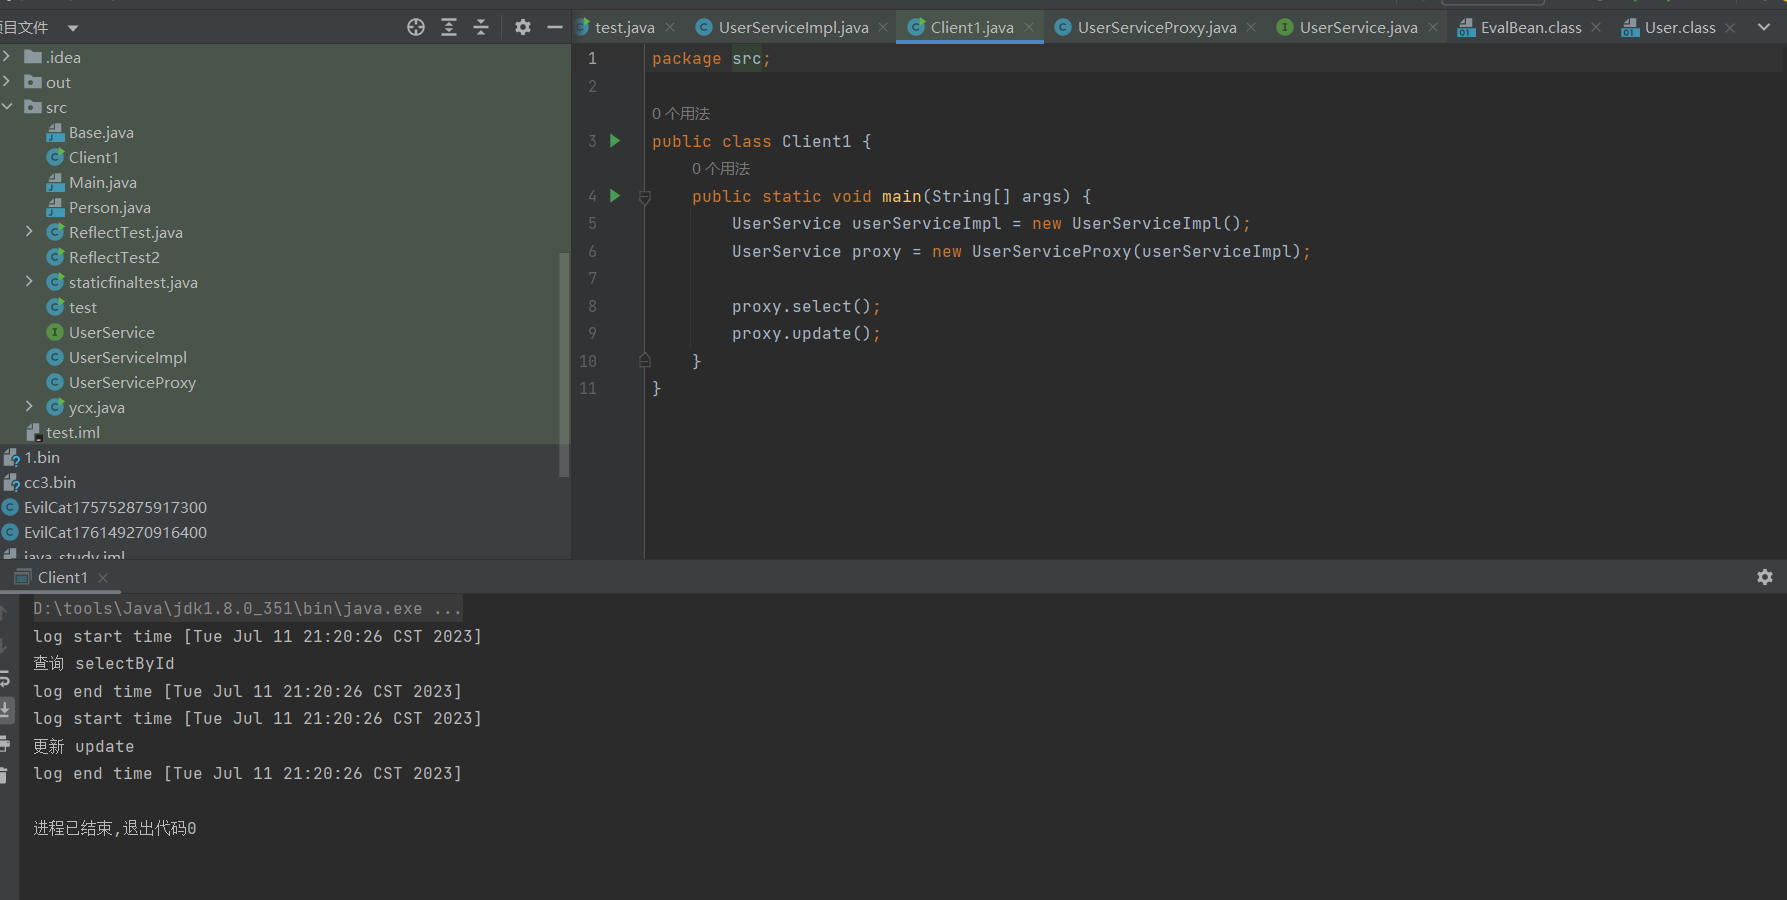The width and height of the screenshot is (1787, 900).
Task: Click the print icon in console sidebar
Action: click(x=5, y=743)
